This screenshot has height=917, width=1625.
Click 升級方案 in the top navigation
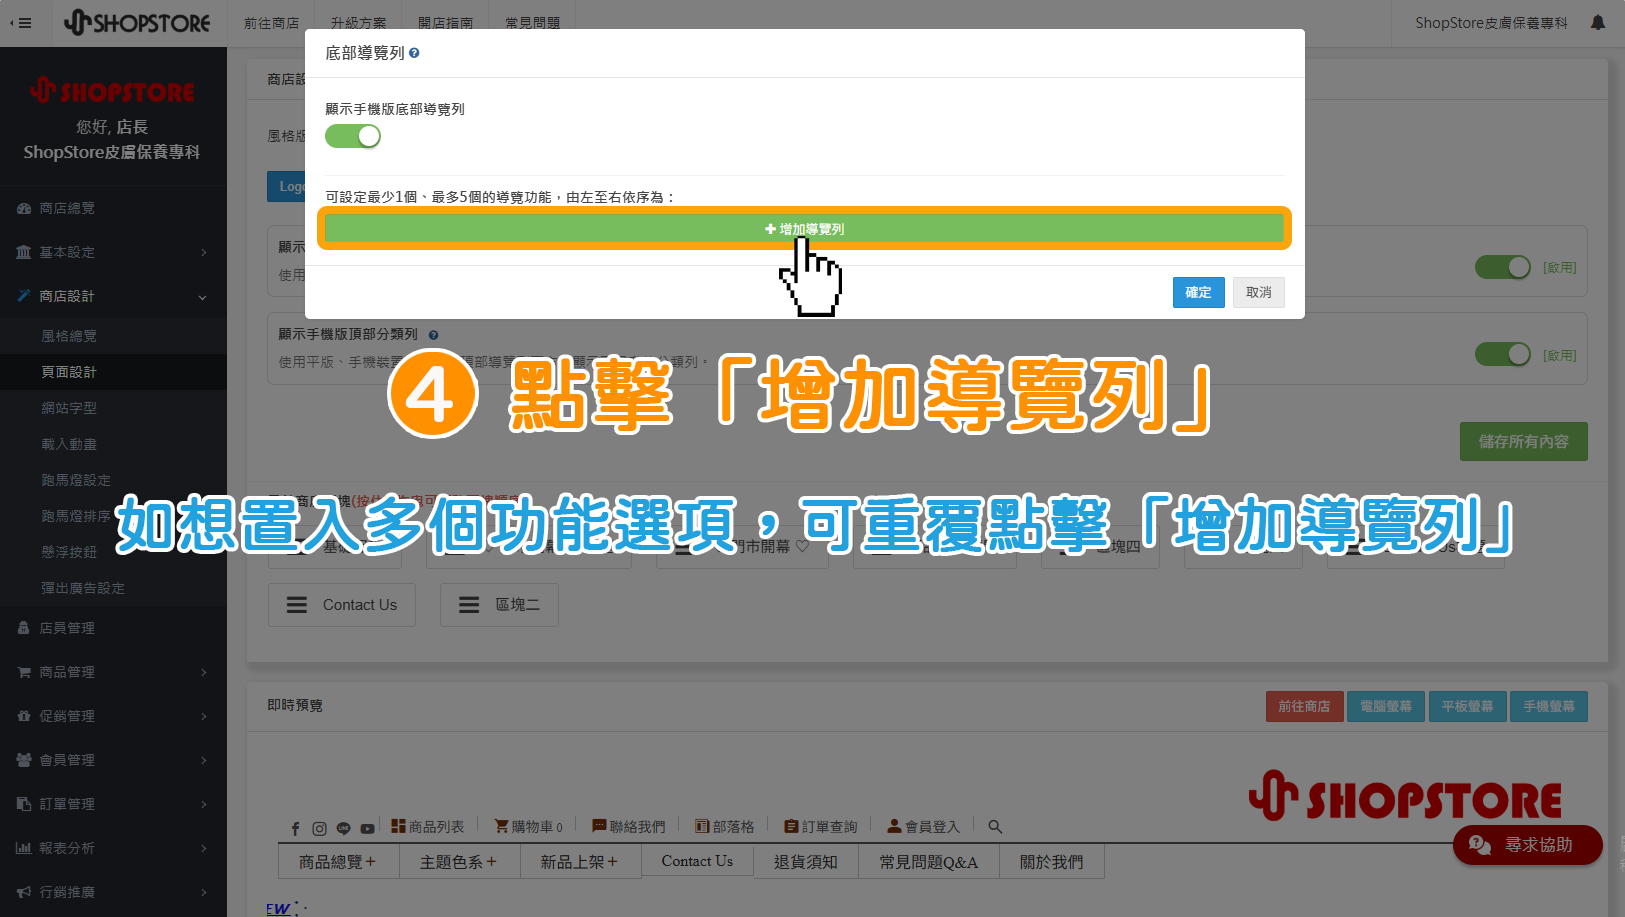coord(359,23)
